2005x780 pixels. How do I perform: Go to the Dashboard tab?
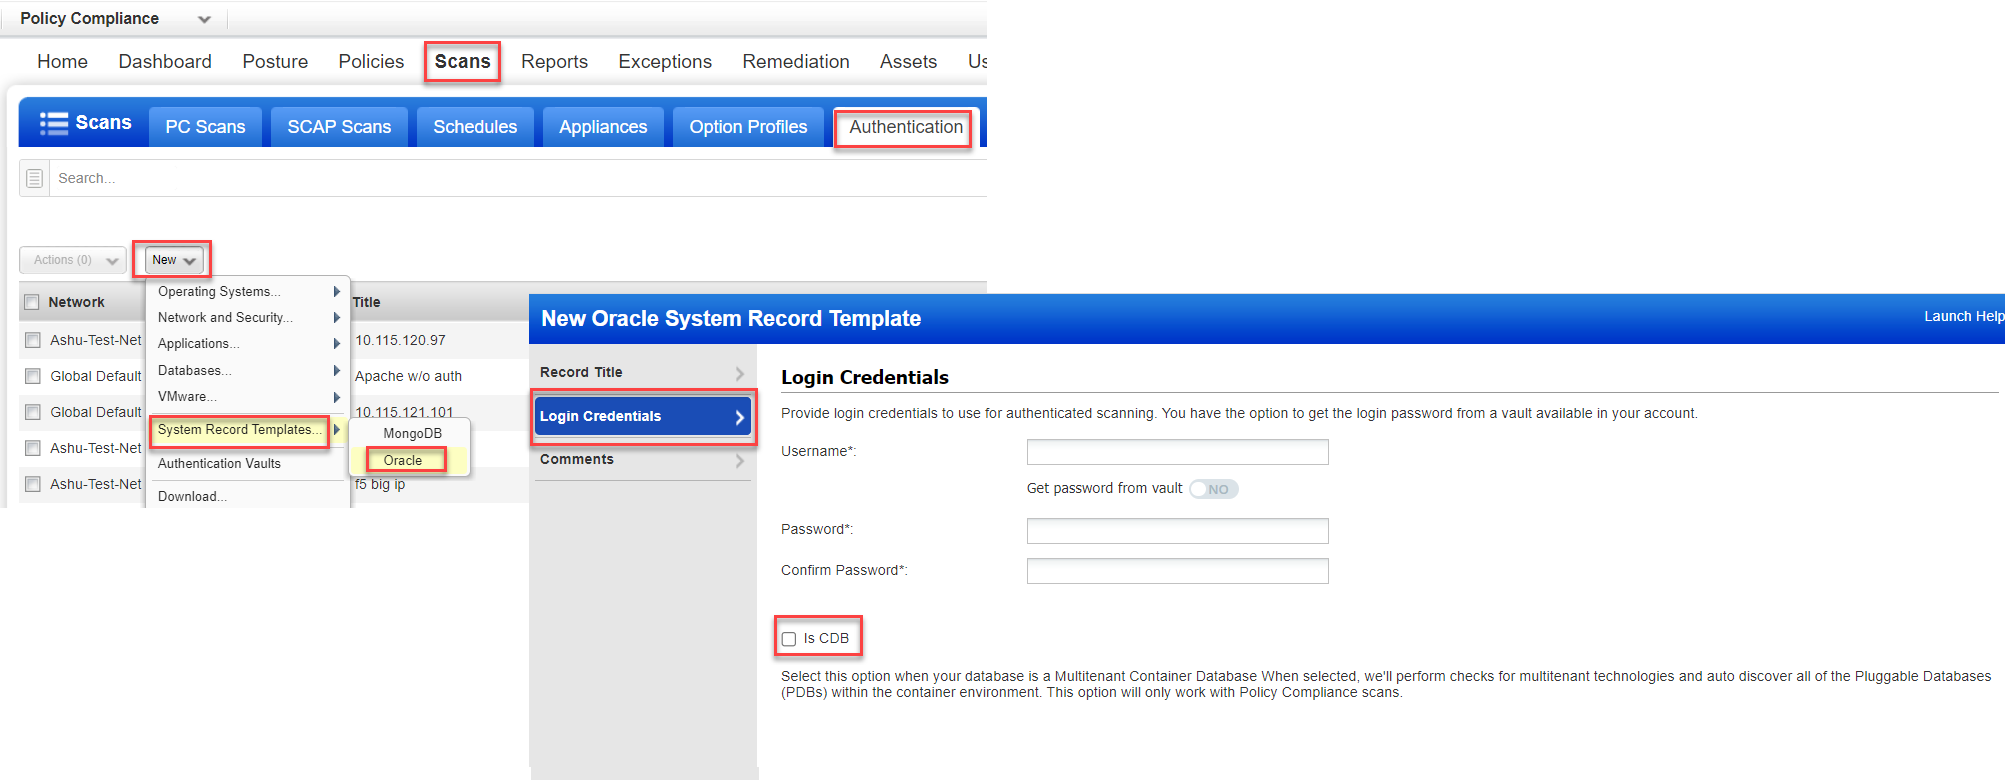coord(165,61)
